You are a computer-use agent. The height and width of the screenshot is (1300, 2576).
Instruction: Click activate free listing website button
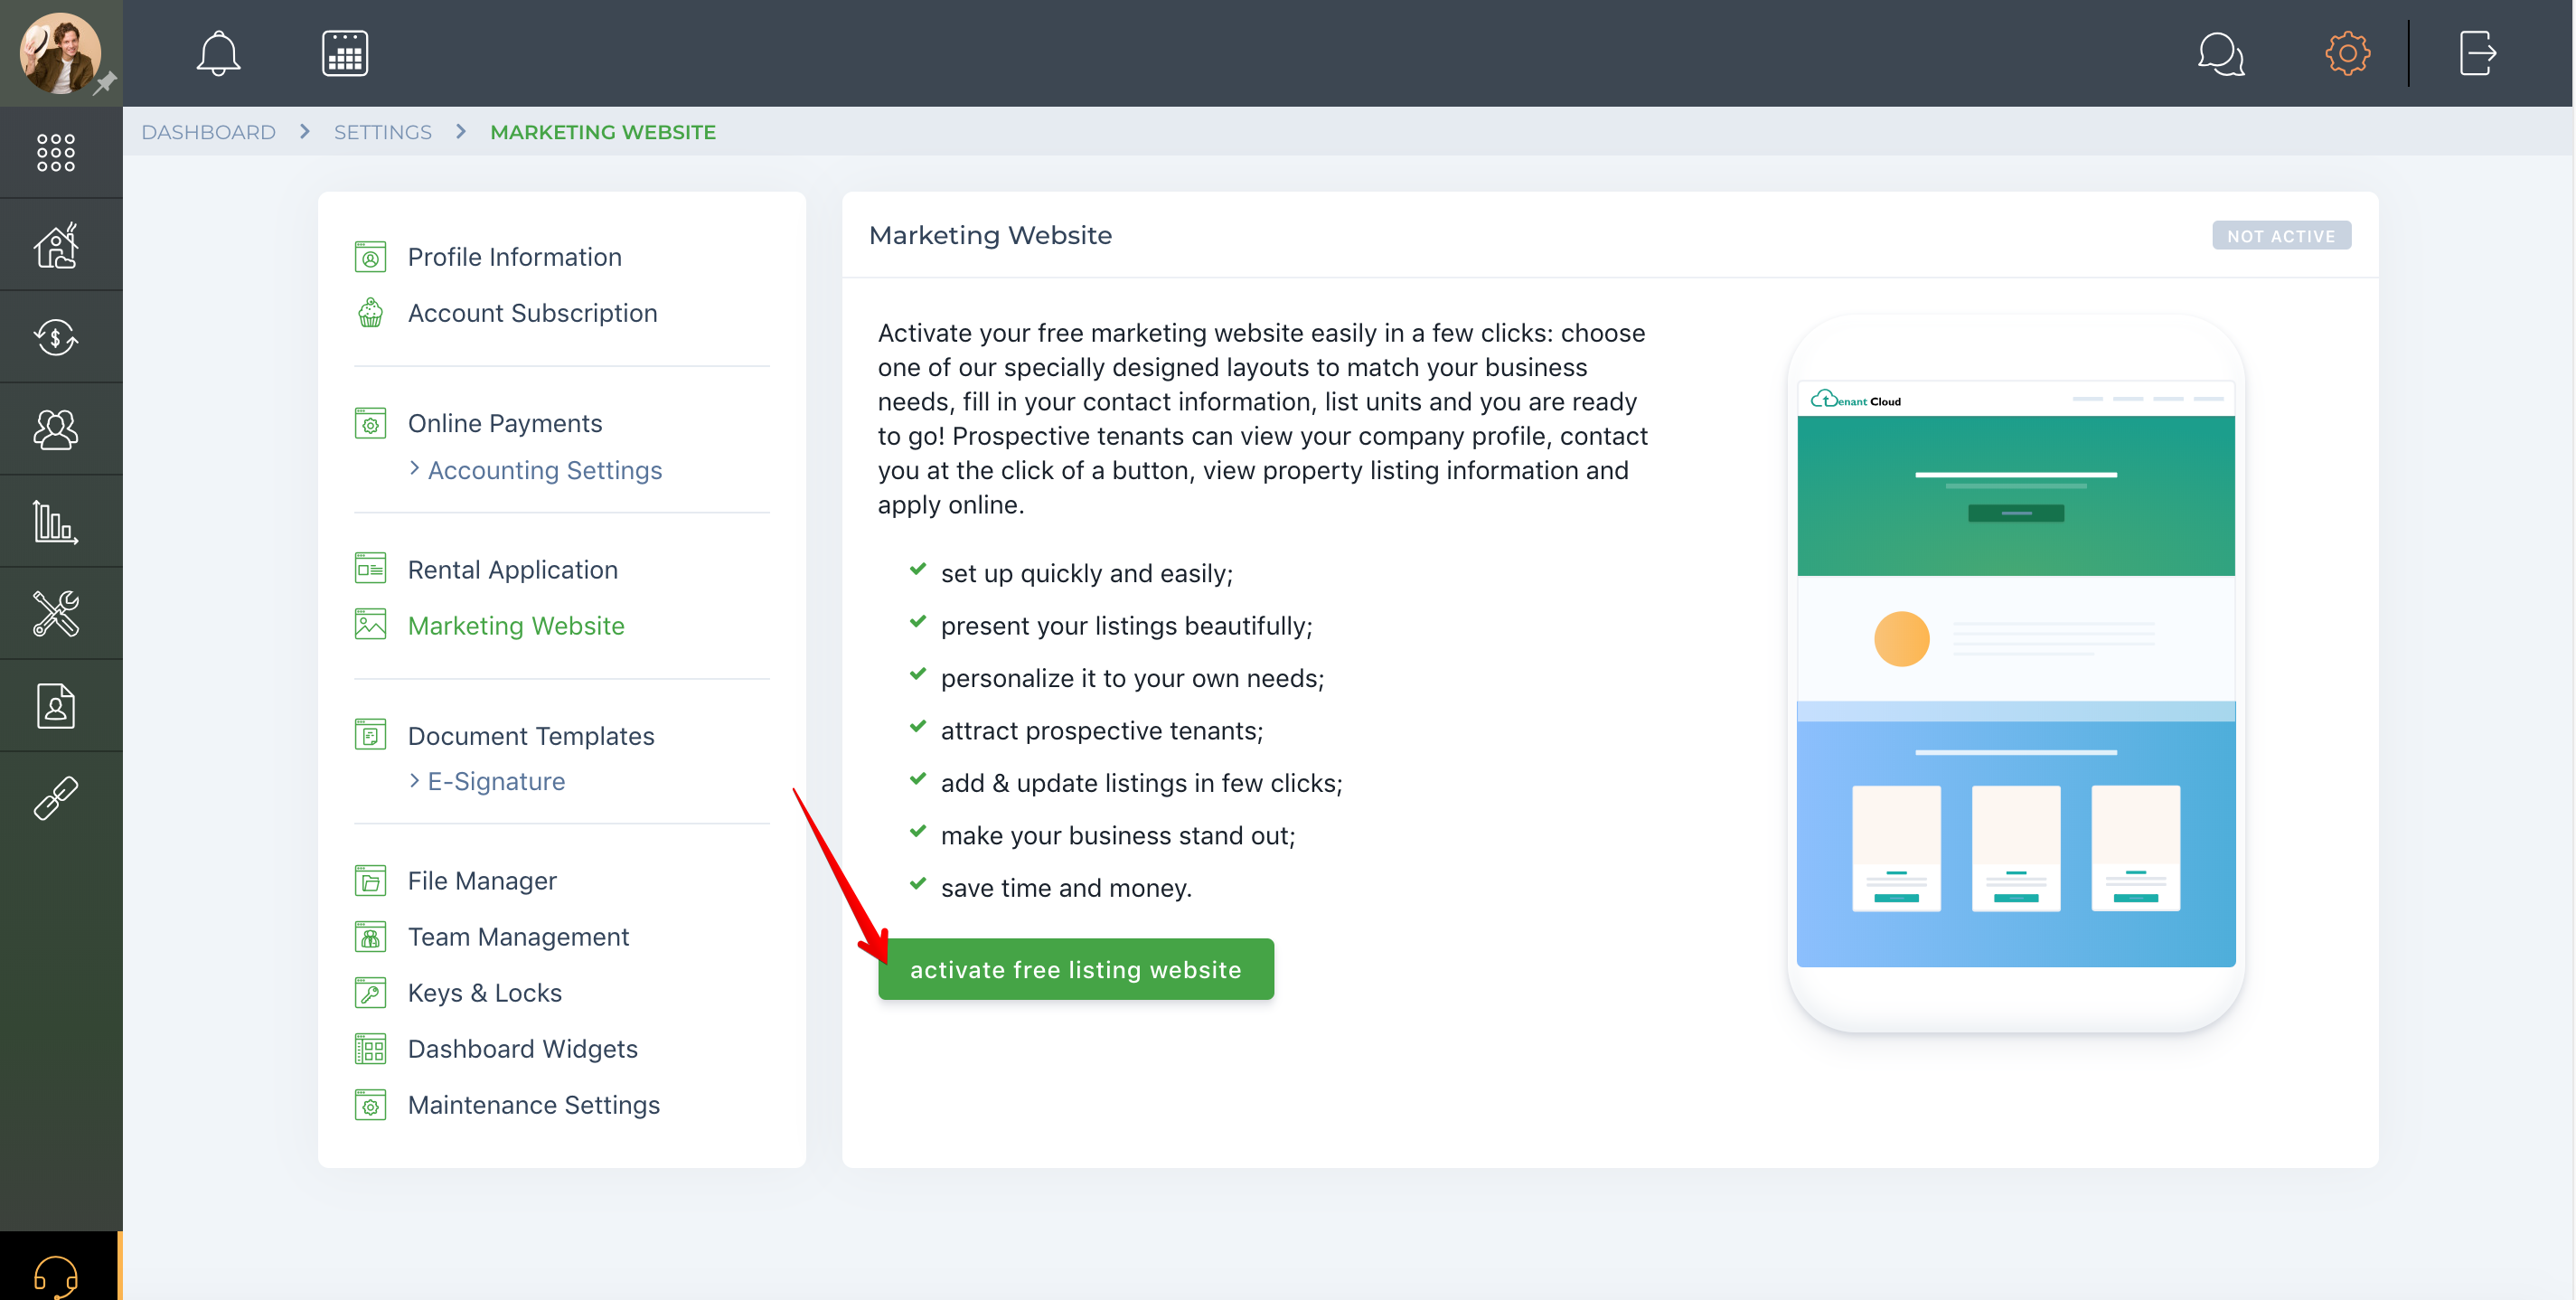(1076, 969)
